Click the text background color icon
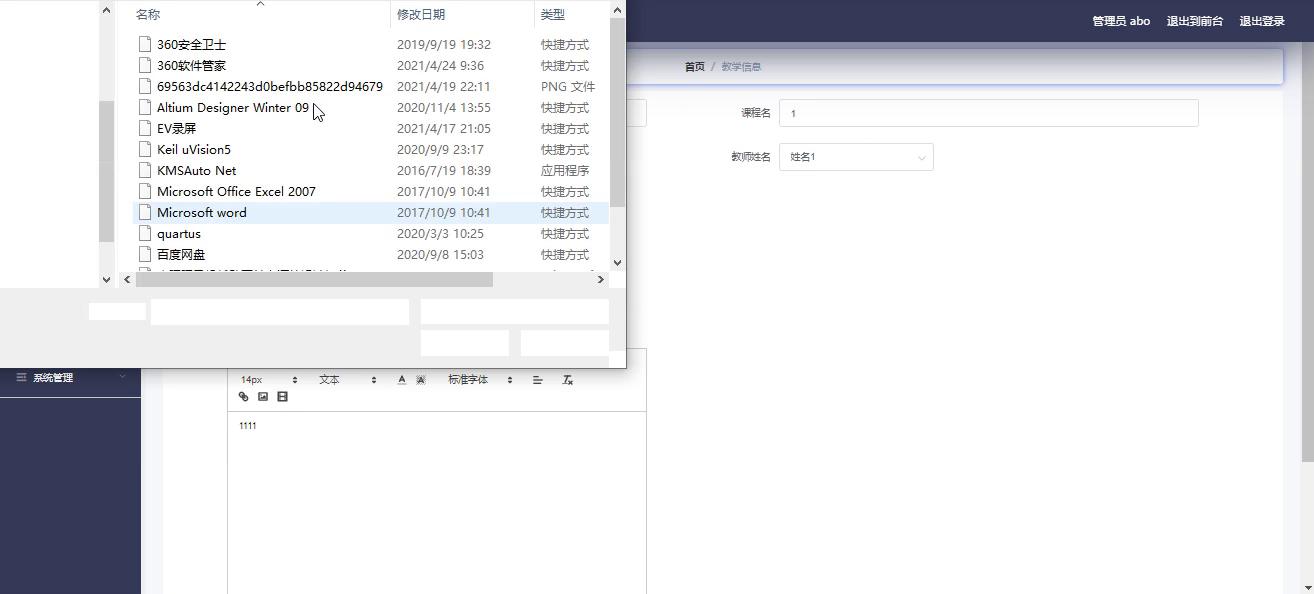 click(421, 380)
